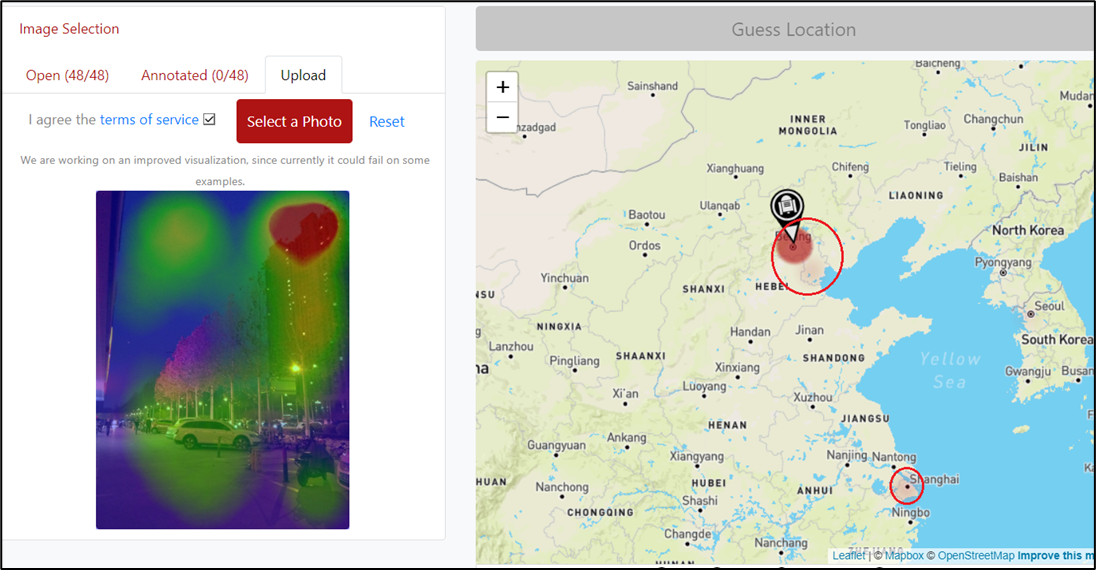The width and height of the screenshot is (1096, 570).
Task: Click the small red circle at Shanghai
Action: coord(907,486)
